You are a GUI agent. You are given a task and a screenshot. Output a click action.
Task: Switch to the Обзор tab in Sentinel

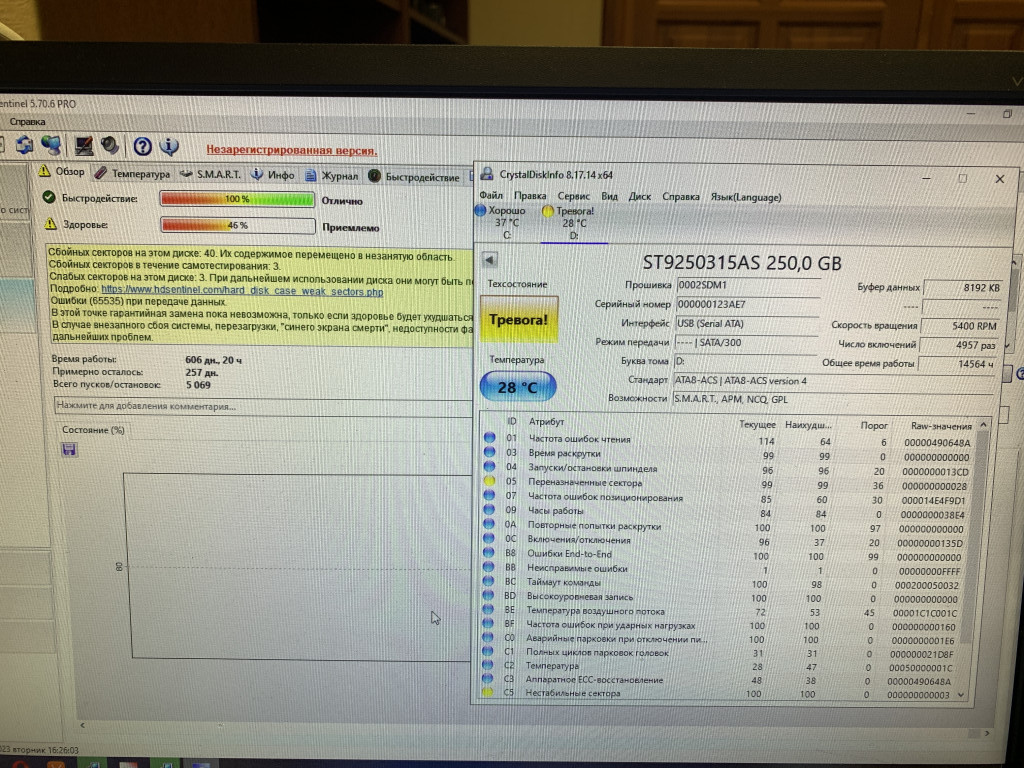click(x=62, y=172)
